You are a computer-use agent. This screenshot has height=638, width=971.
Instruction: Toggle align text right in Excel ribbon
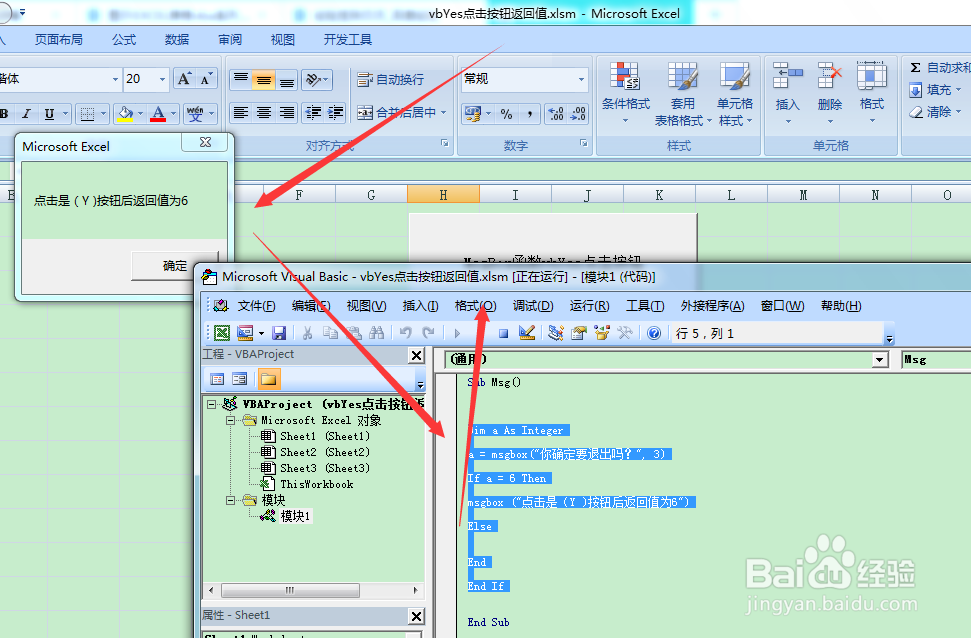[x=287, y=113]
